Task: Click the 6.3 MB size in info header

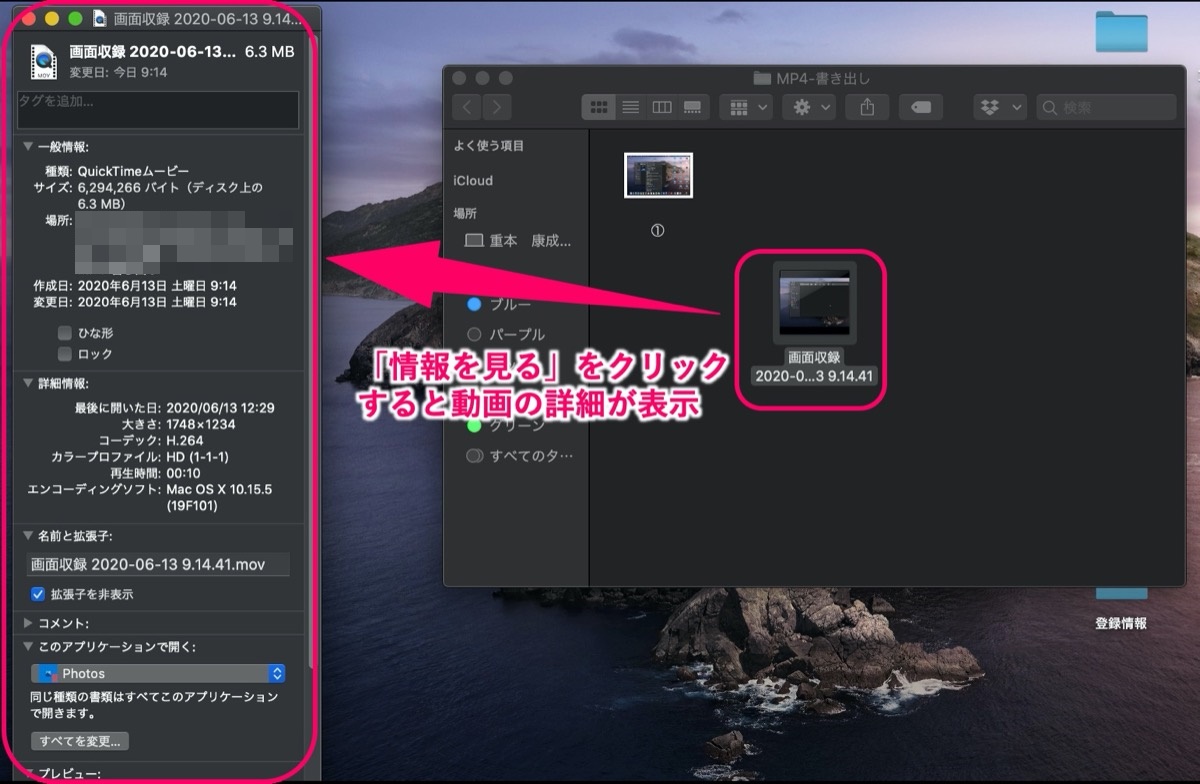Action: (x=270, y=51)
